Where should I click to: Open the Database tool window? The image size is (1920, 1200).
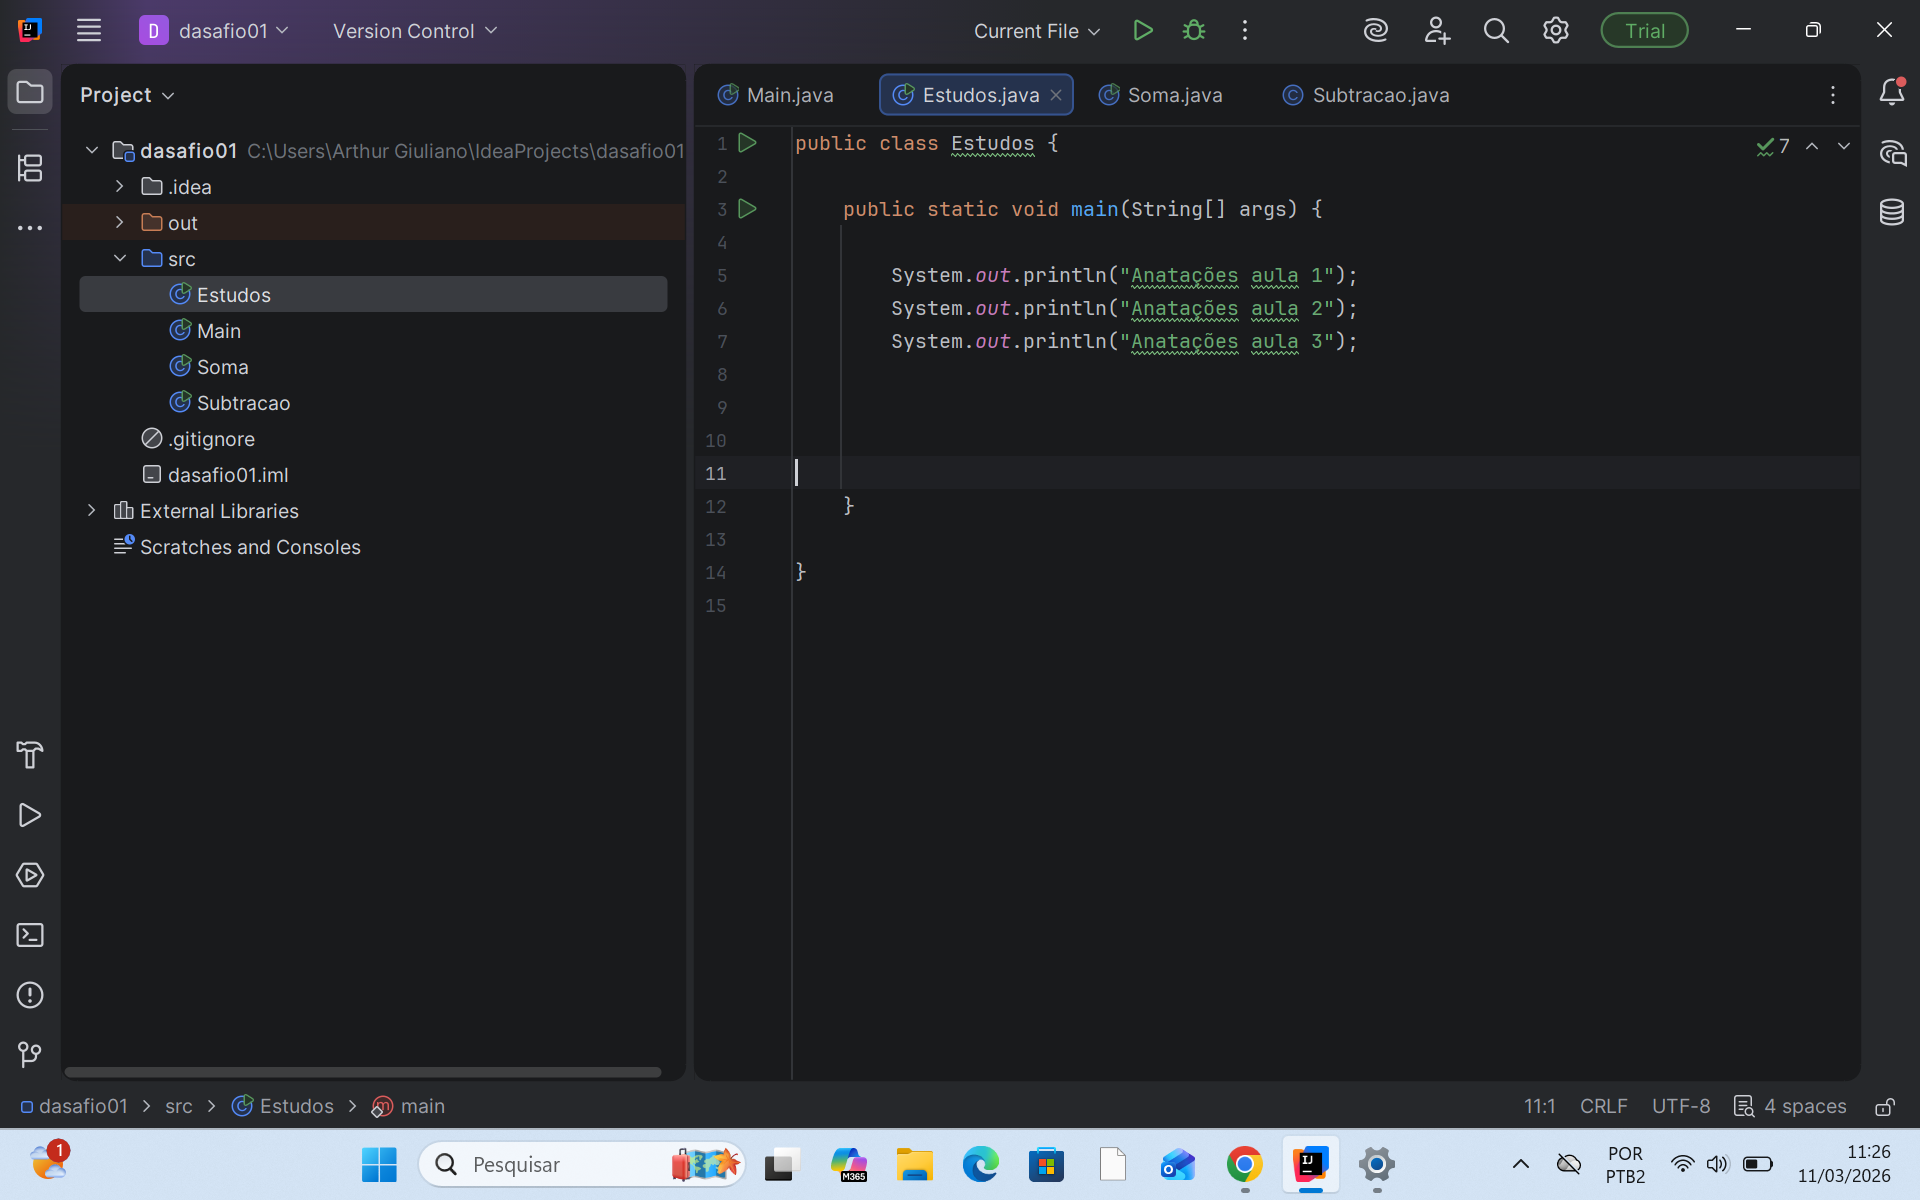click(1891, 212)
